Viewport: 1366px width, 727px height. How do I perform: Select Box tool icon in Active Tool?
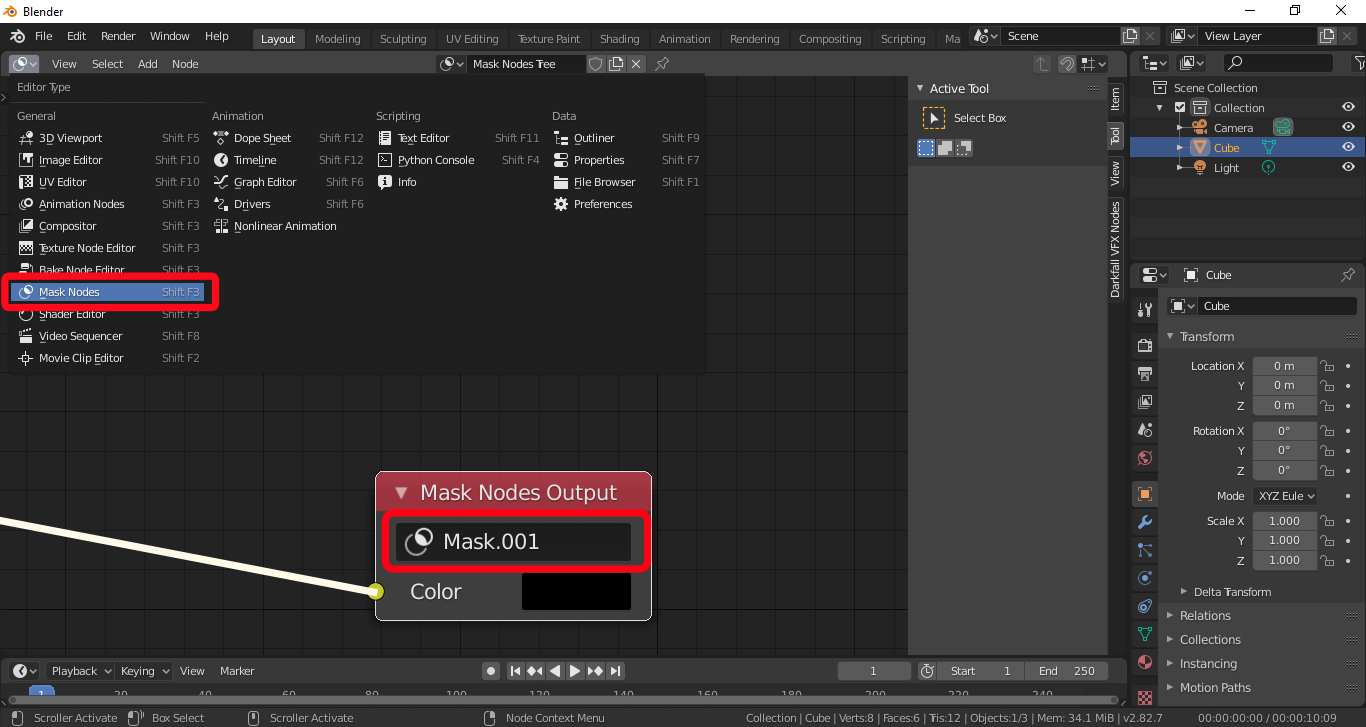click(934, 118)
